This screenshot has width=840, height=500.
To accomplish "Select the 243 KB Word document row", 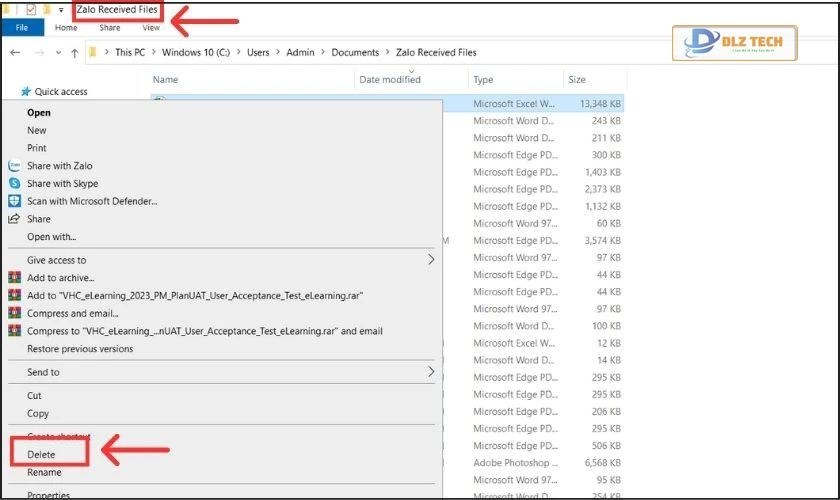I will (x=534, y=121).
